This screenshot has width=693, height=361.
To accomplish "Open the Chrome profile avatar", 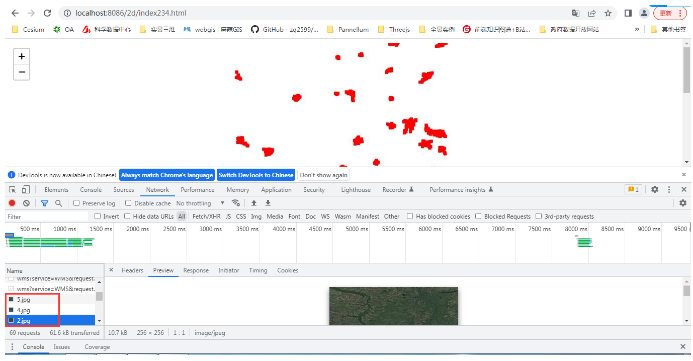I will 644,13.
